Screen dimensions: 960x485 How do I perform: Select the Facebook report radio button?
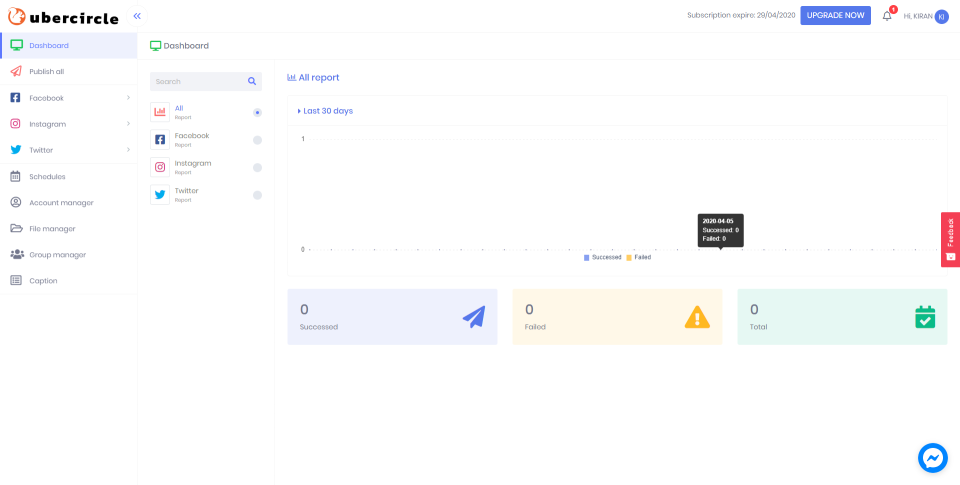pyautogui.click(x=257, y=140)
